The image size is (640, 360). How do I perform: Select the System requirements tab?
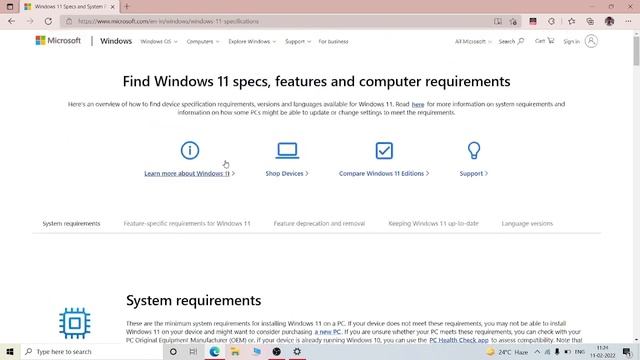71,224
